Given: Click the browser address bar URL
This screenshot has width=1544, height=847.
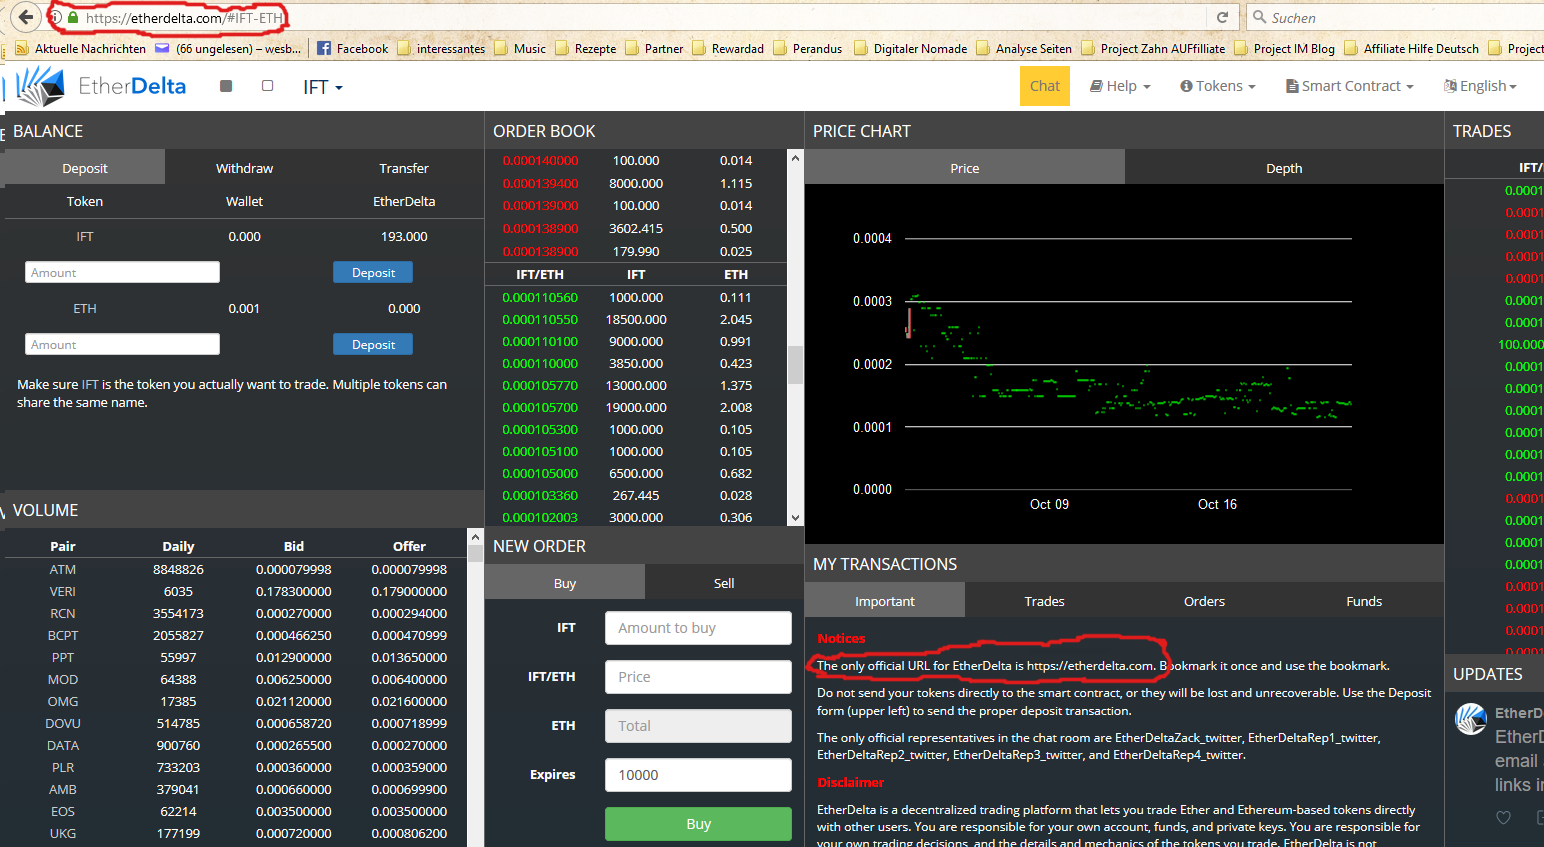Looking at the screenshot, I should coord(184,18).
